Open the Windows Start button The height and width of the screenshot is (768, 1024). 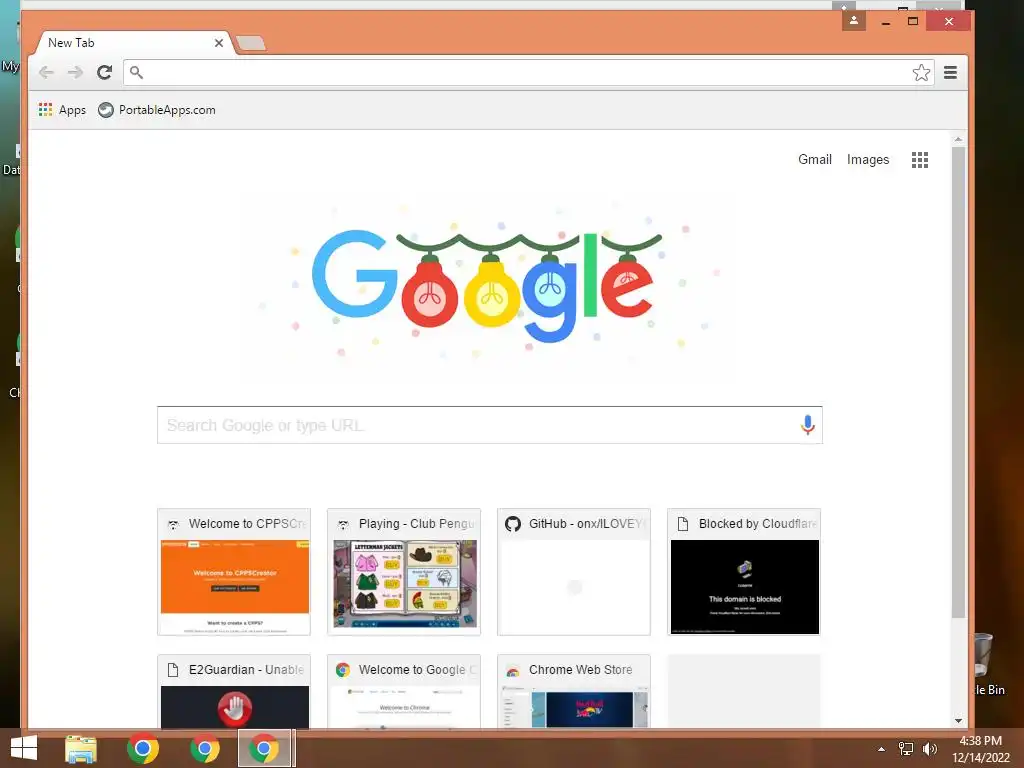click(24, 748)
